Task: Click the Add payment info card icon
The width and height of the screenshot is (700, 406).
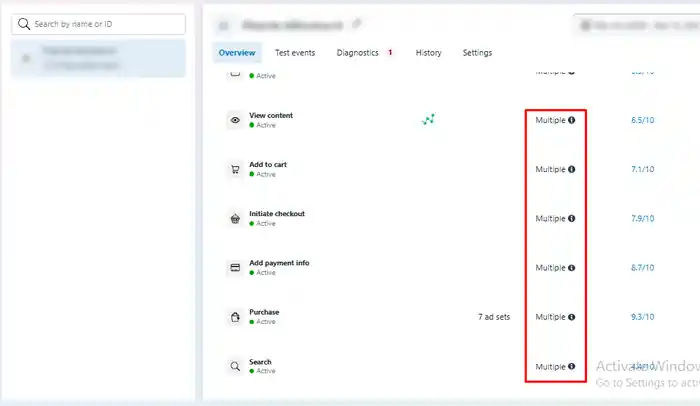Action: click(x=235, y=268)
